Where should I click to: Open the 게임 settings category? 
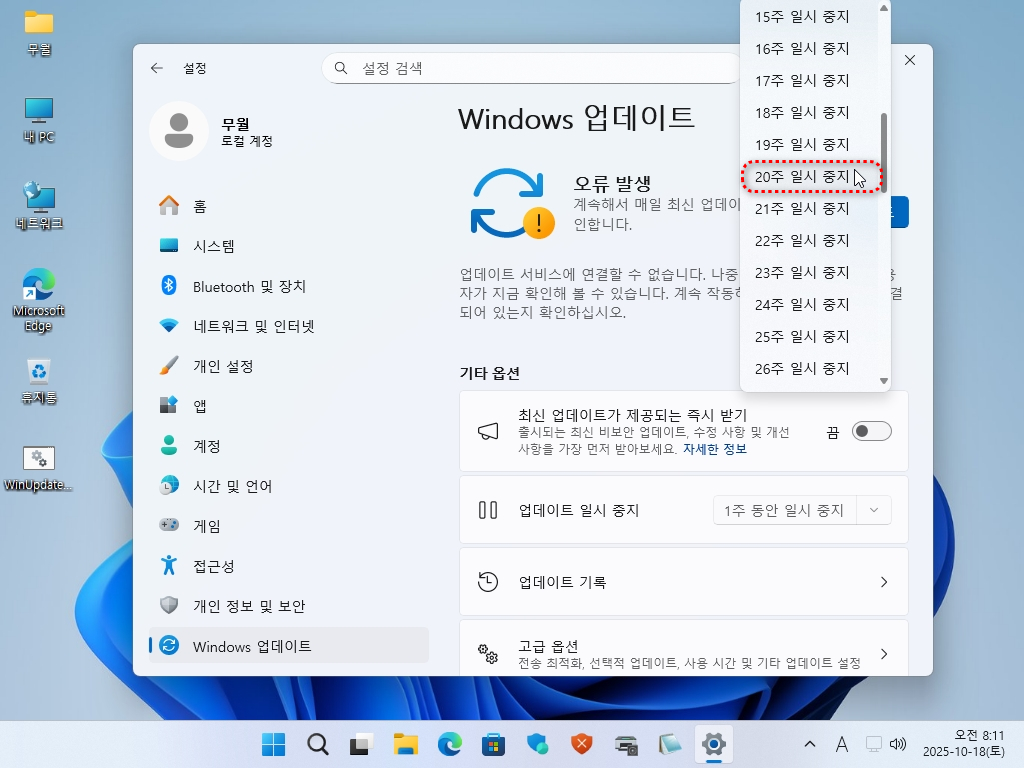(289, 526)
